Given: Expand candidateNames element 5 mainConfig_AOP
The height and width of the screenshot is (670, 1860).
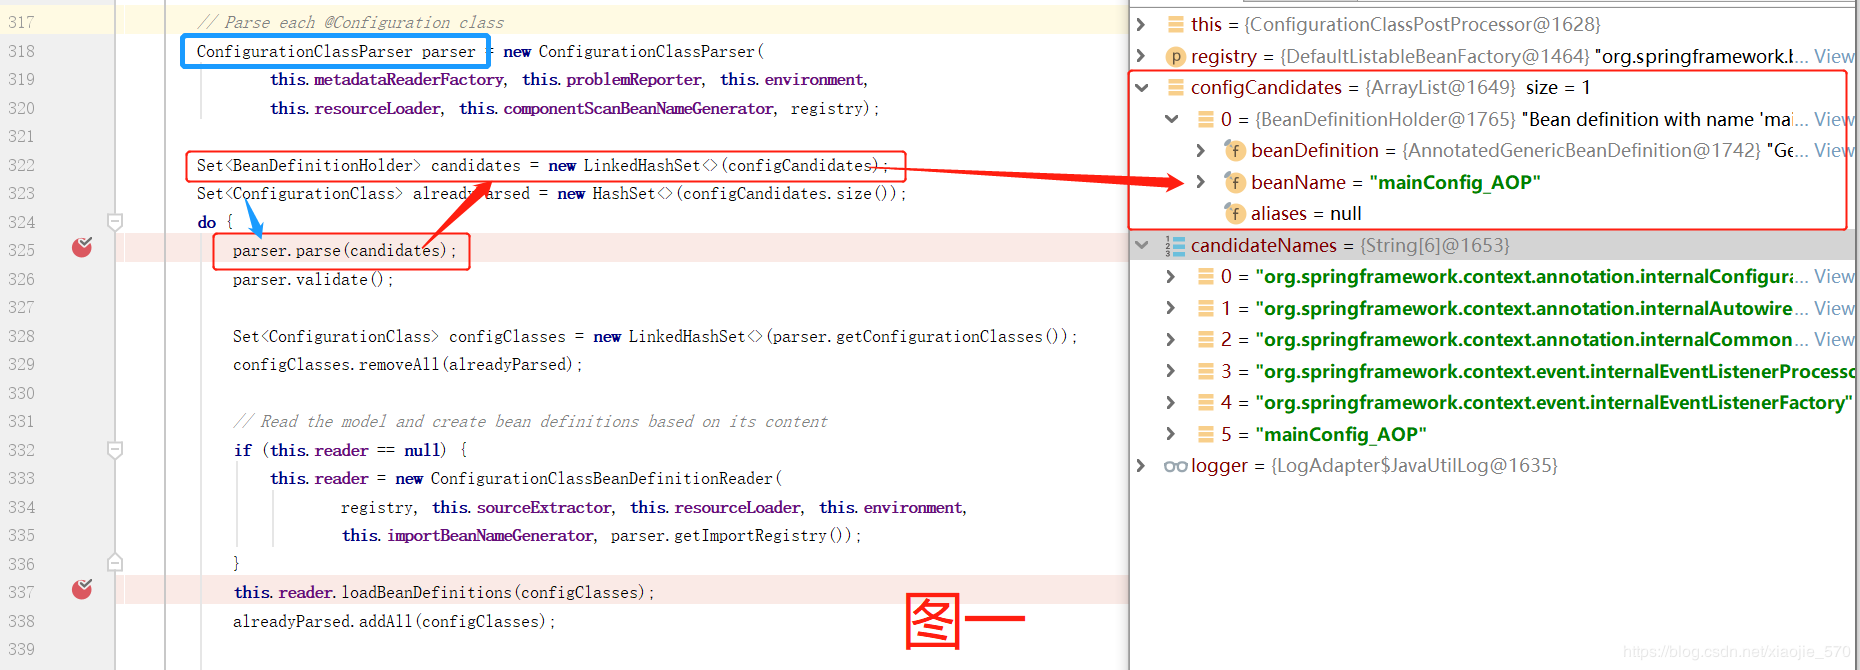Looking at the screenshot, I should pyautogui.click(x=1171, y=434).
